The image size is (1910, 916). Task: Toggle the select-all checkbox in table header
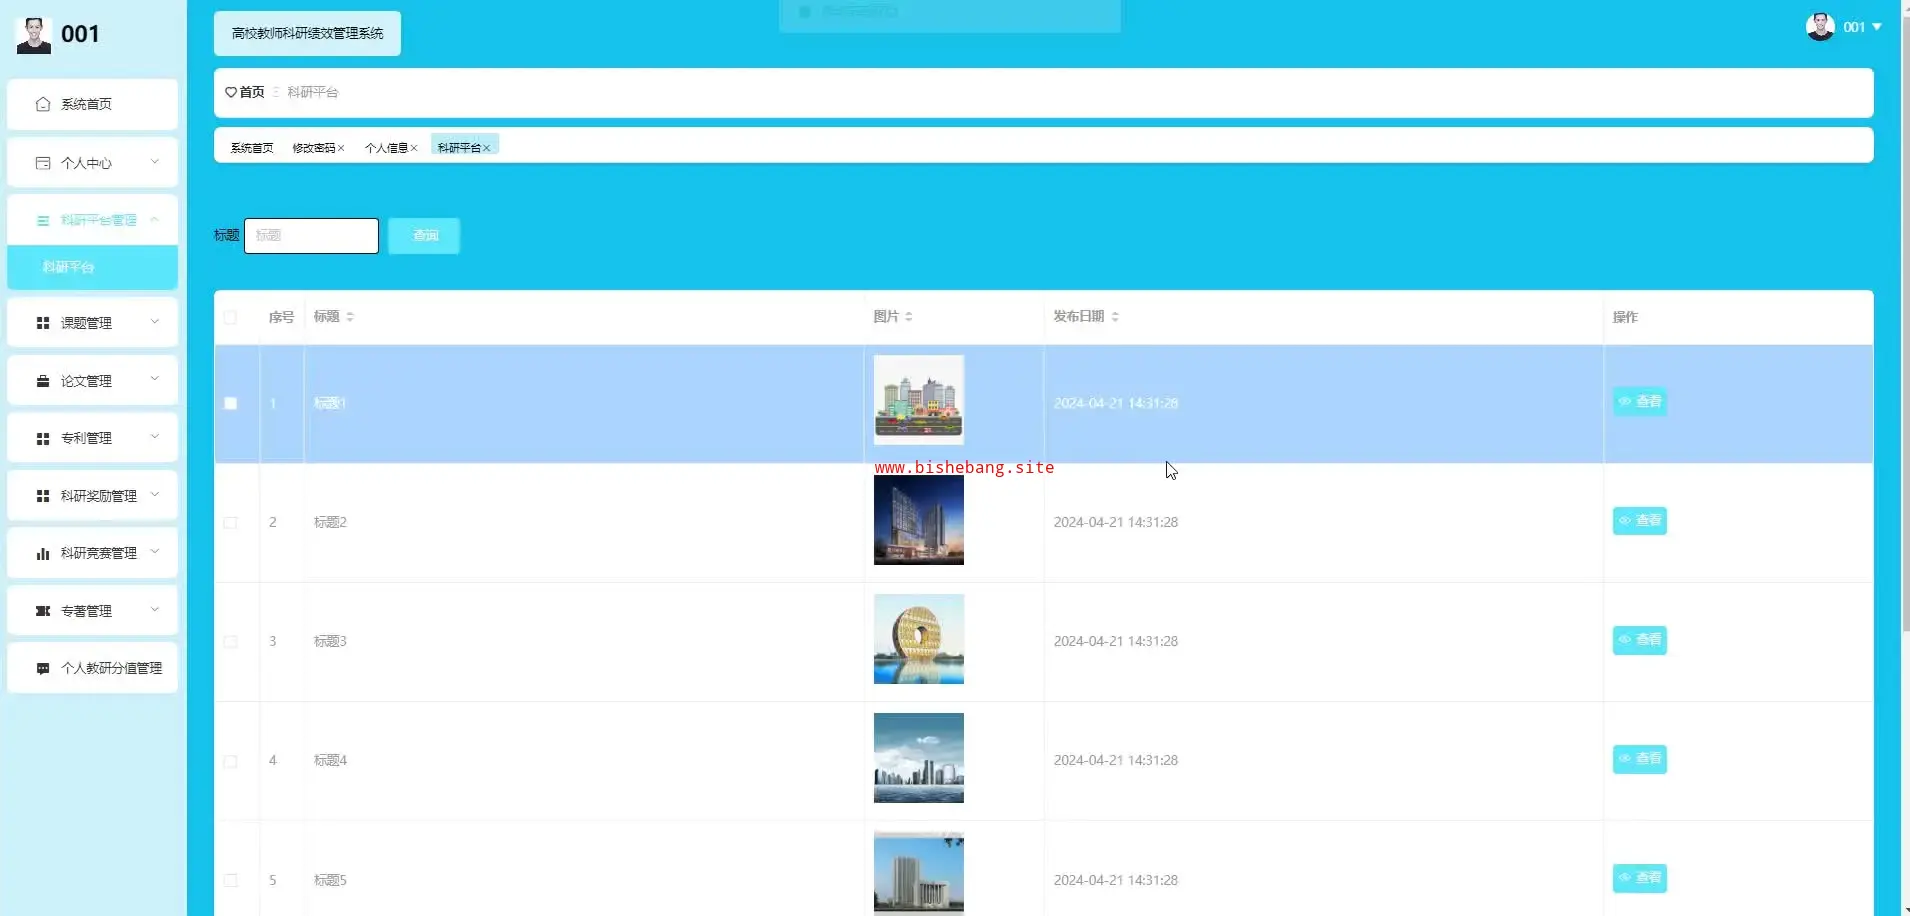point(231,317)
